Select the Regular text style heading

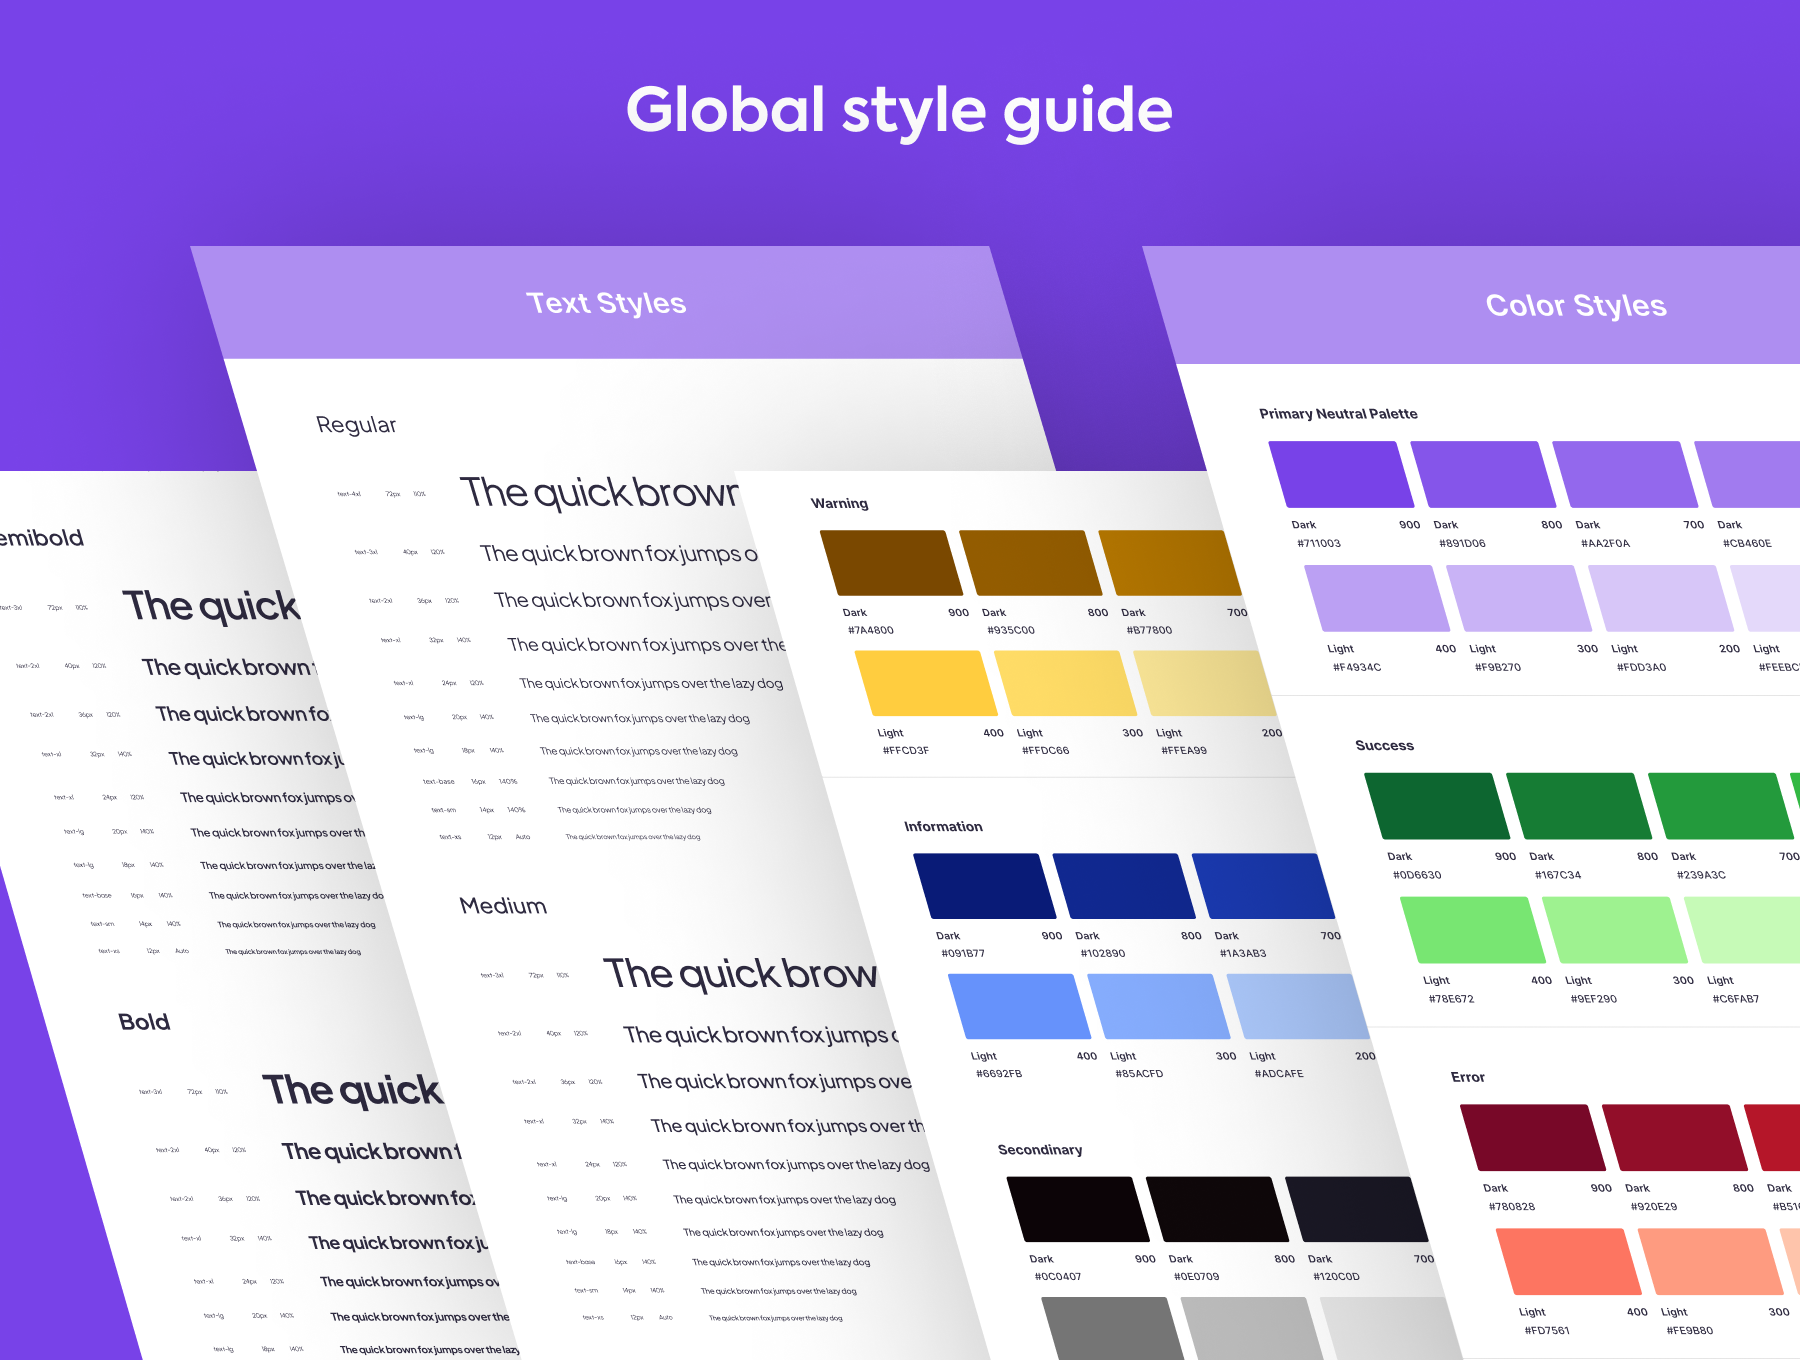[356, 425]
